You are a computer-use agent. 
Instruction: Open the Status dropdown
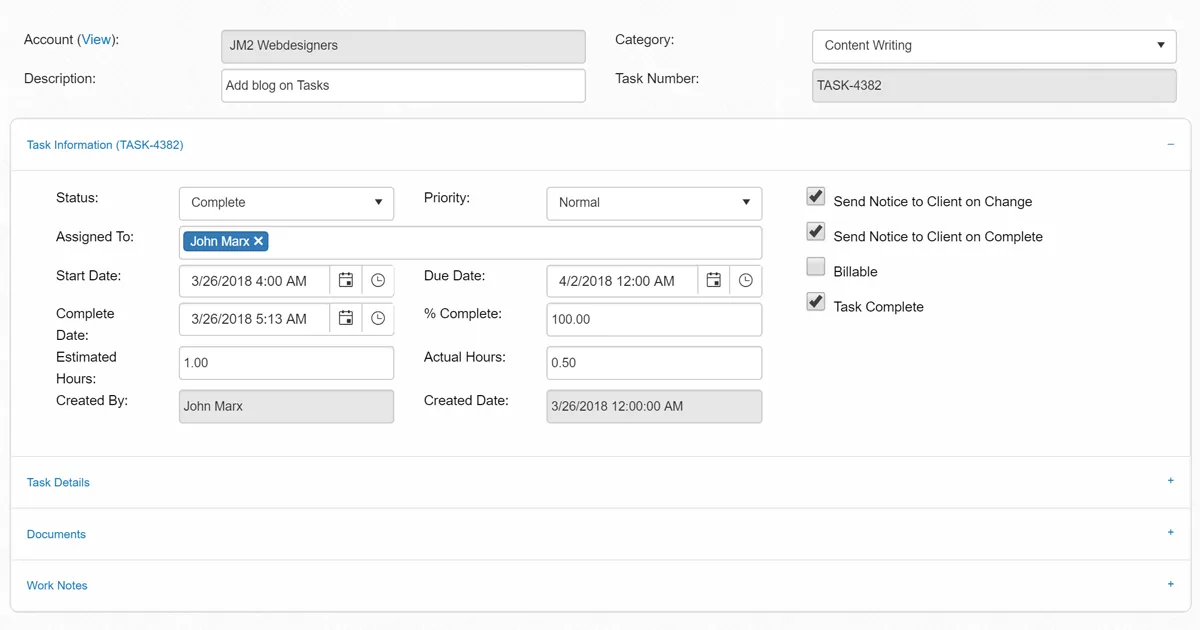pos(286,203)
